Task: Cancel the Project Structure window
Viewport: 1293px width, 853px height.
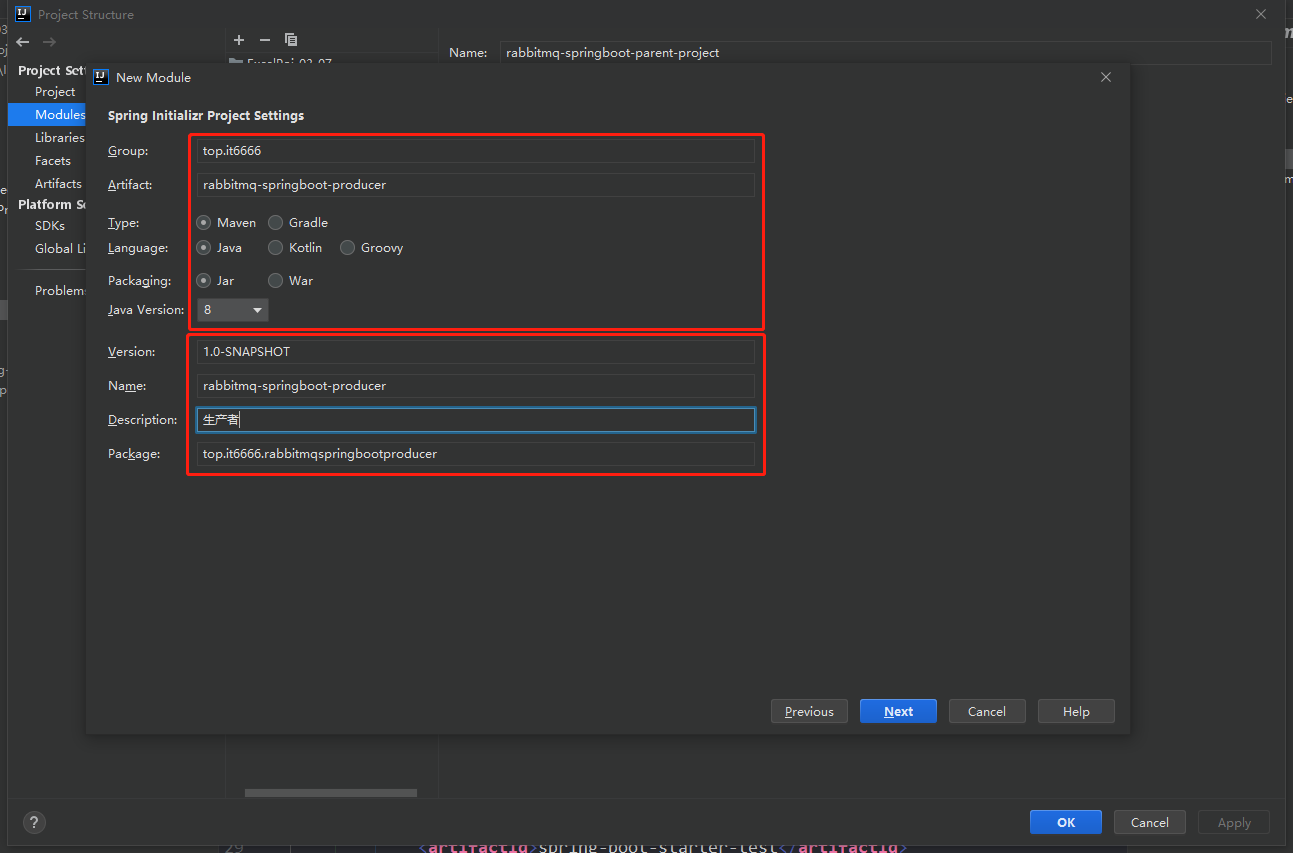Action: coord(1150,823)
